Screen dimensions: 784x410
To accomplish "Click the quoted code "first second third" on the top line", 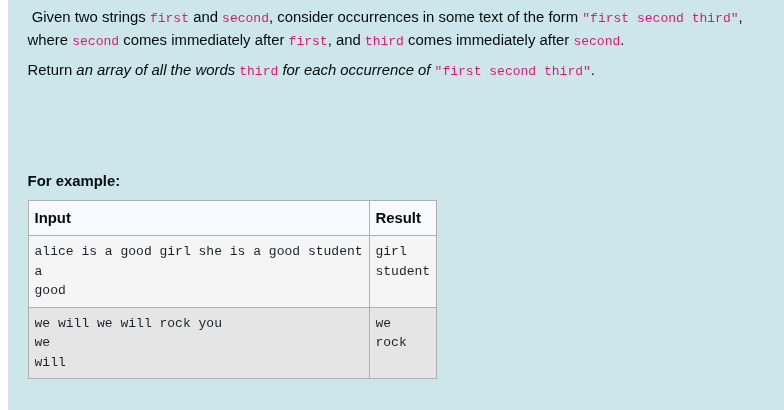I will coord(660,18).
